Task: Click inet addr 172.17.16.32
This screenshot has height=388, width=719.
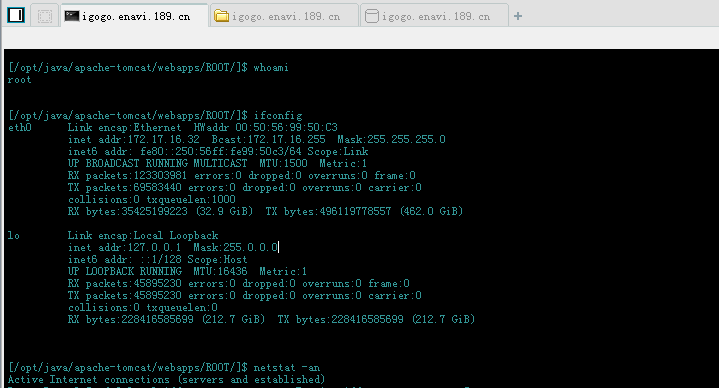Action: point(133,139)
